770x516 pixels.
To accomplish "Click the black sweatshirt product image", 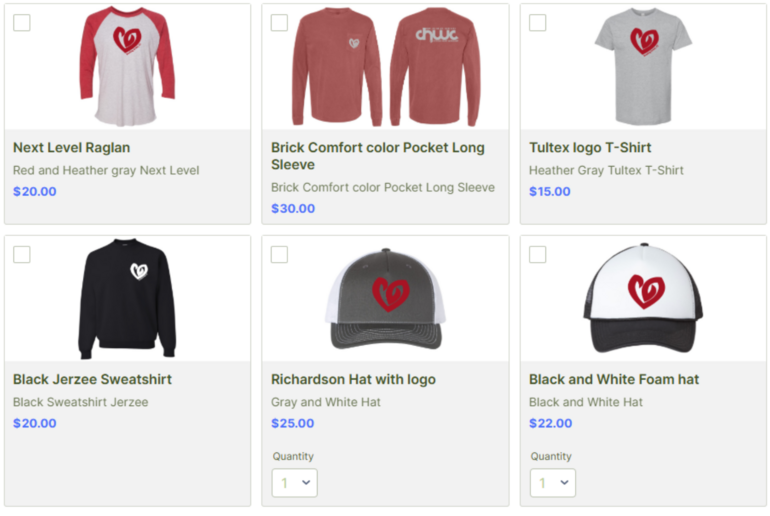I will coord(127,298).
